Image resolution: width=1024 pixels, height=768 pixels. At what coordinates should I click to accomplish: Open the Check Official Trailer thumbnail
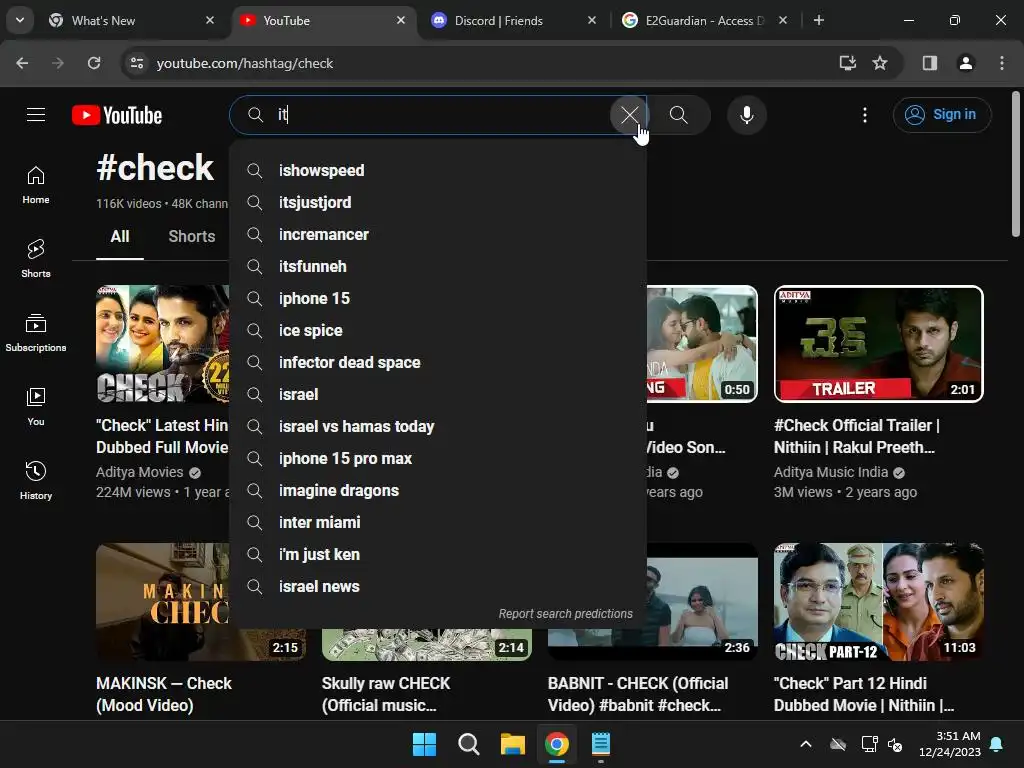[x=878, y=344]
